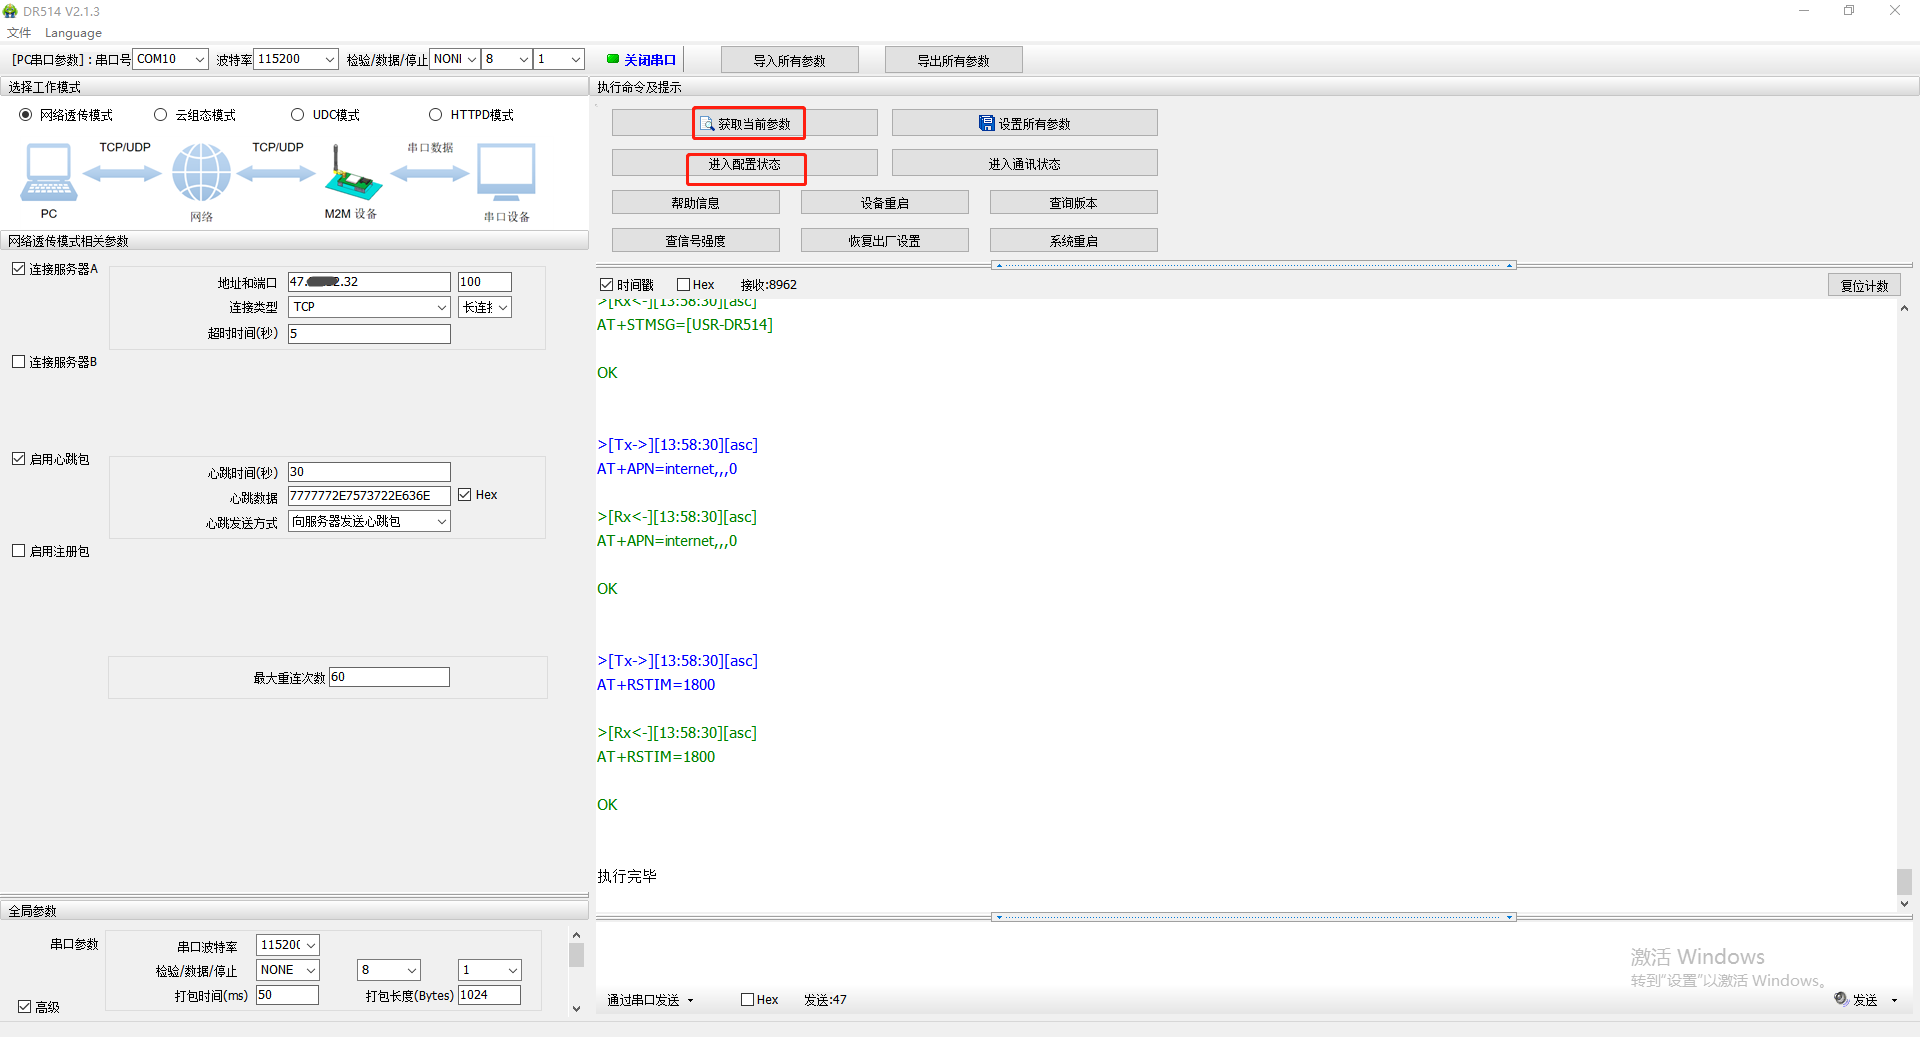The width and height of the screenshot is (1920, 1037).
Task: Click the 心跳时间(秒) input field
Action: point(369,472)
